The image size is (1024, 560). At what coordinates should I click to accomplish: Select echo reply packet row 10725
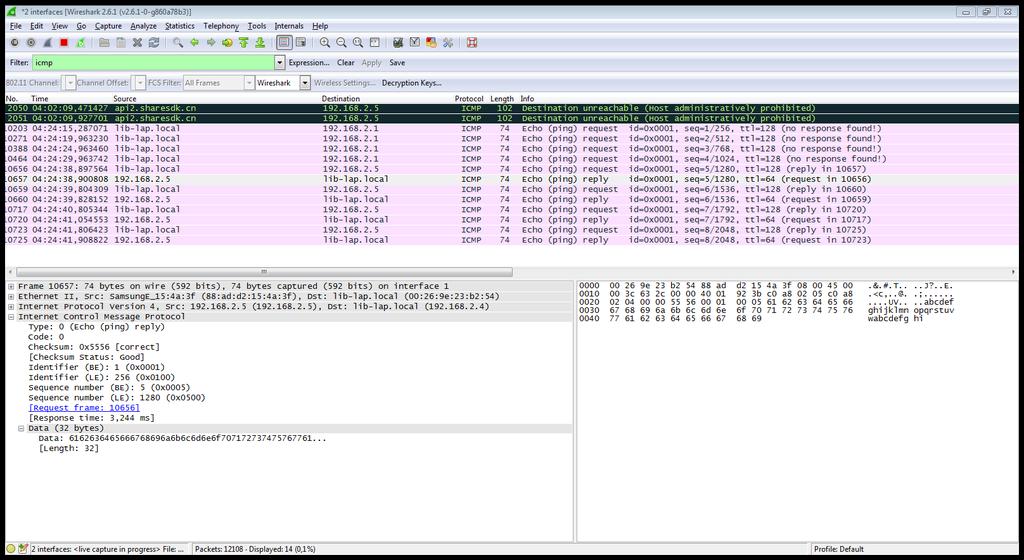(511, 240)
